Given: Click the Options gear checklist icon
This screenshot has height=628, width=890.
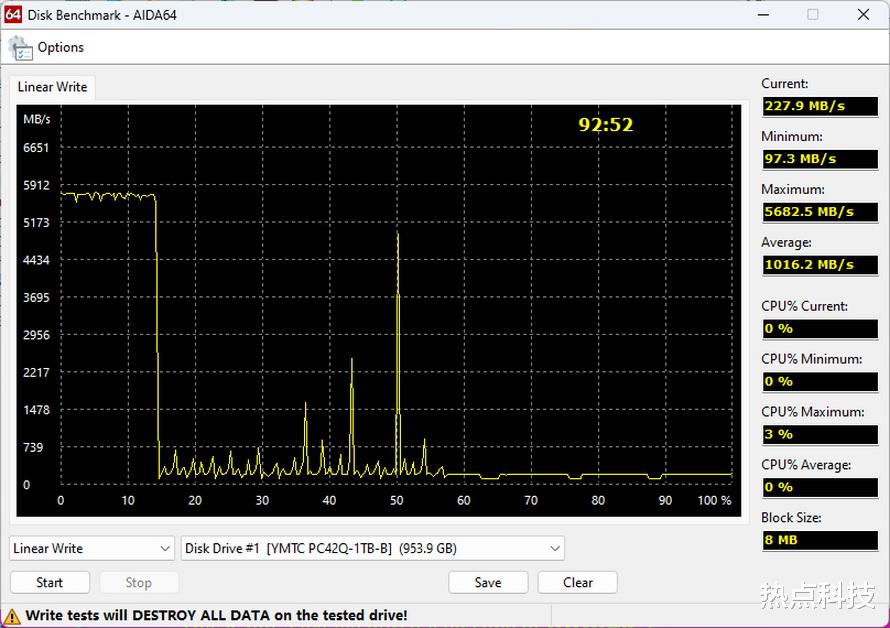Looking at the screenshot, I should 20,48.
